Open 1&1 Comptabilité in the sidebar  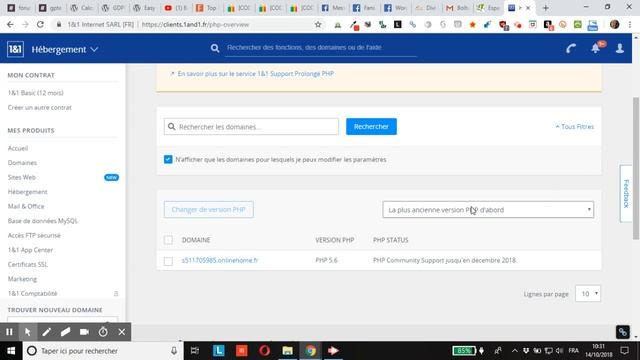pos(32,293)
